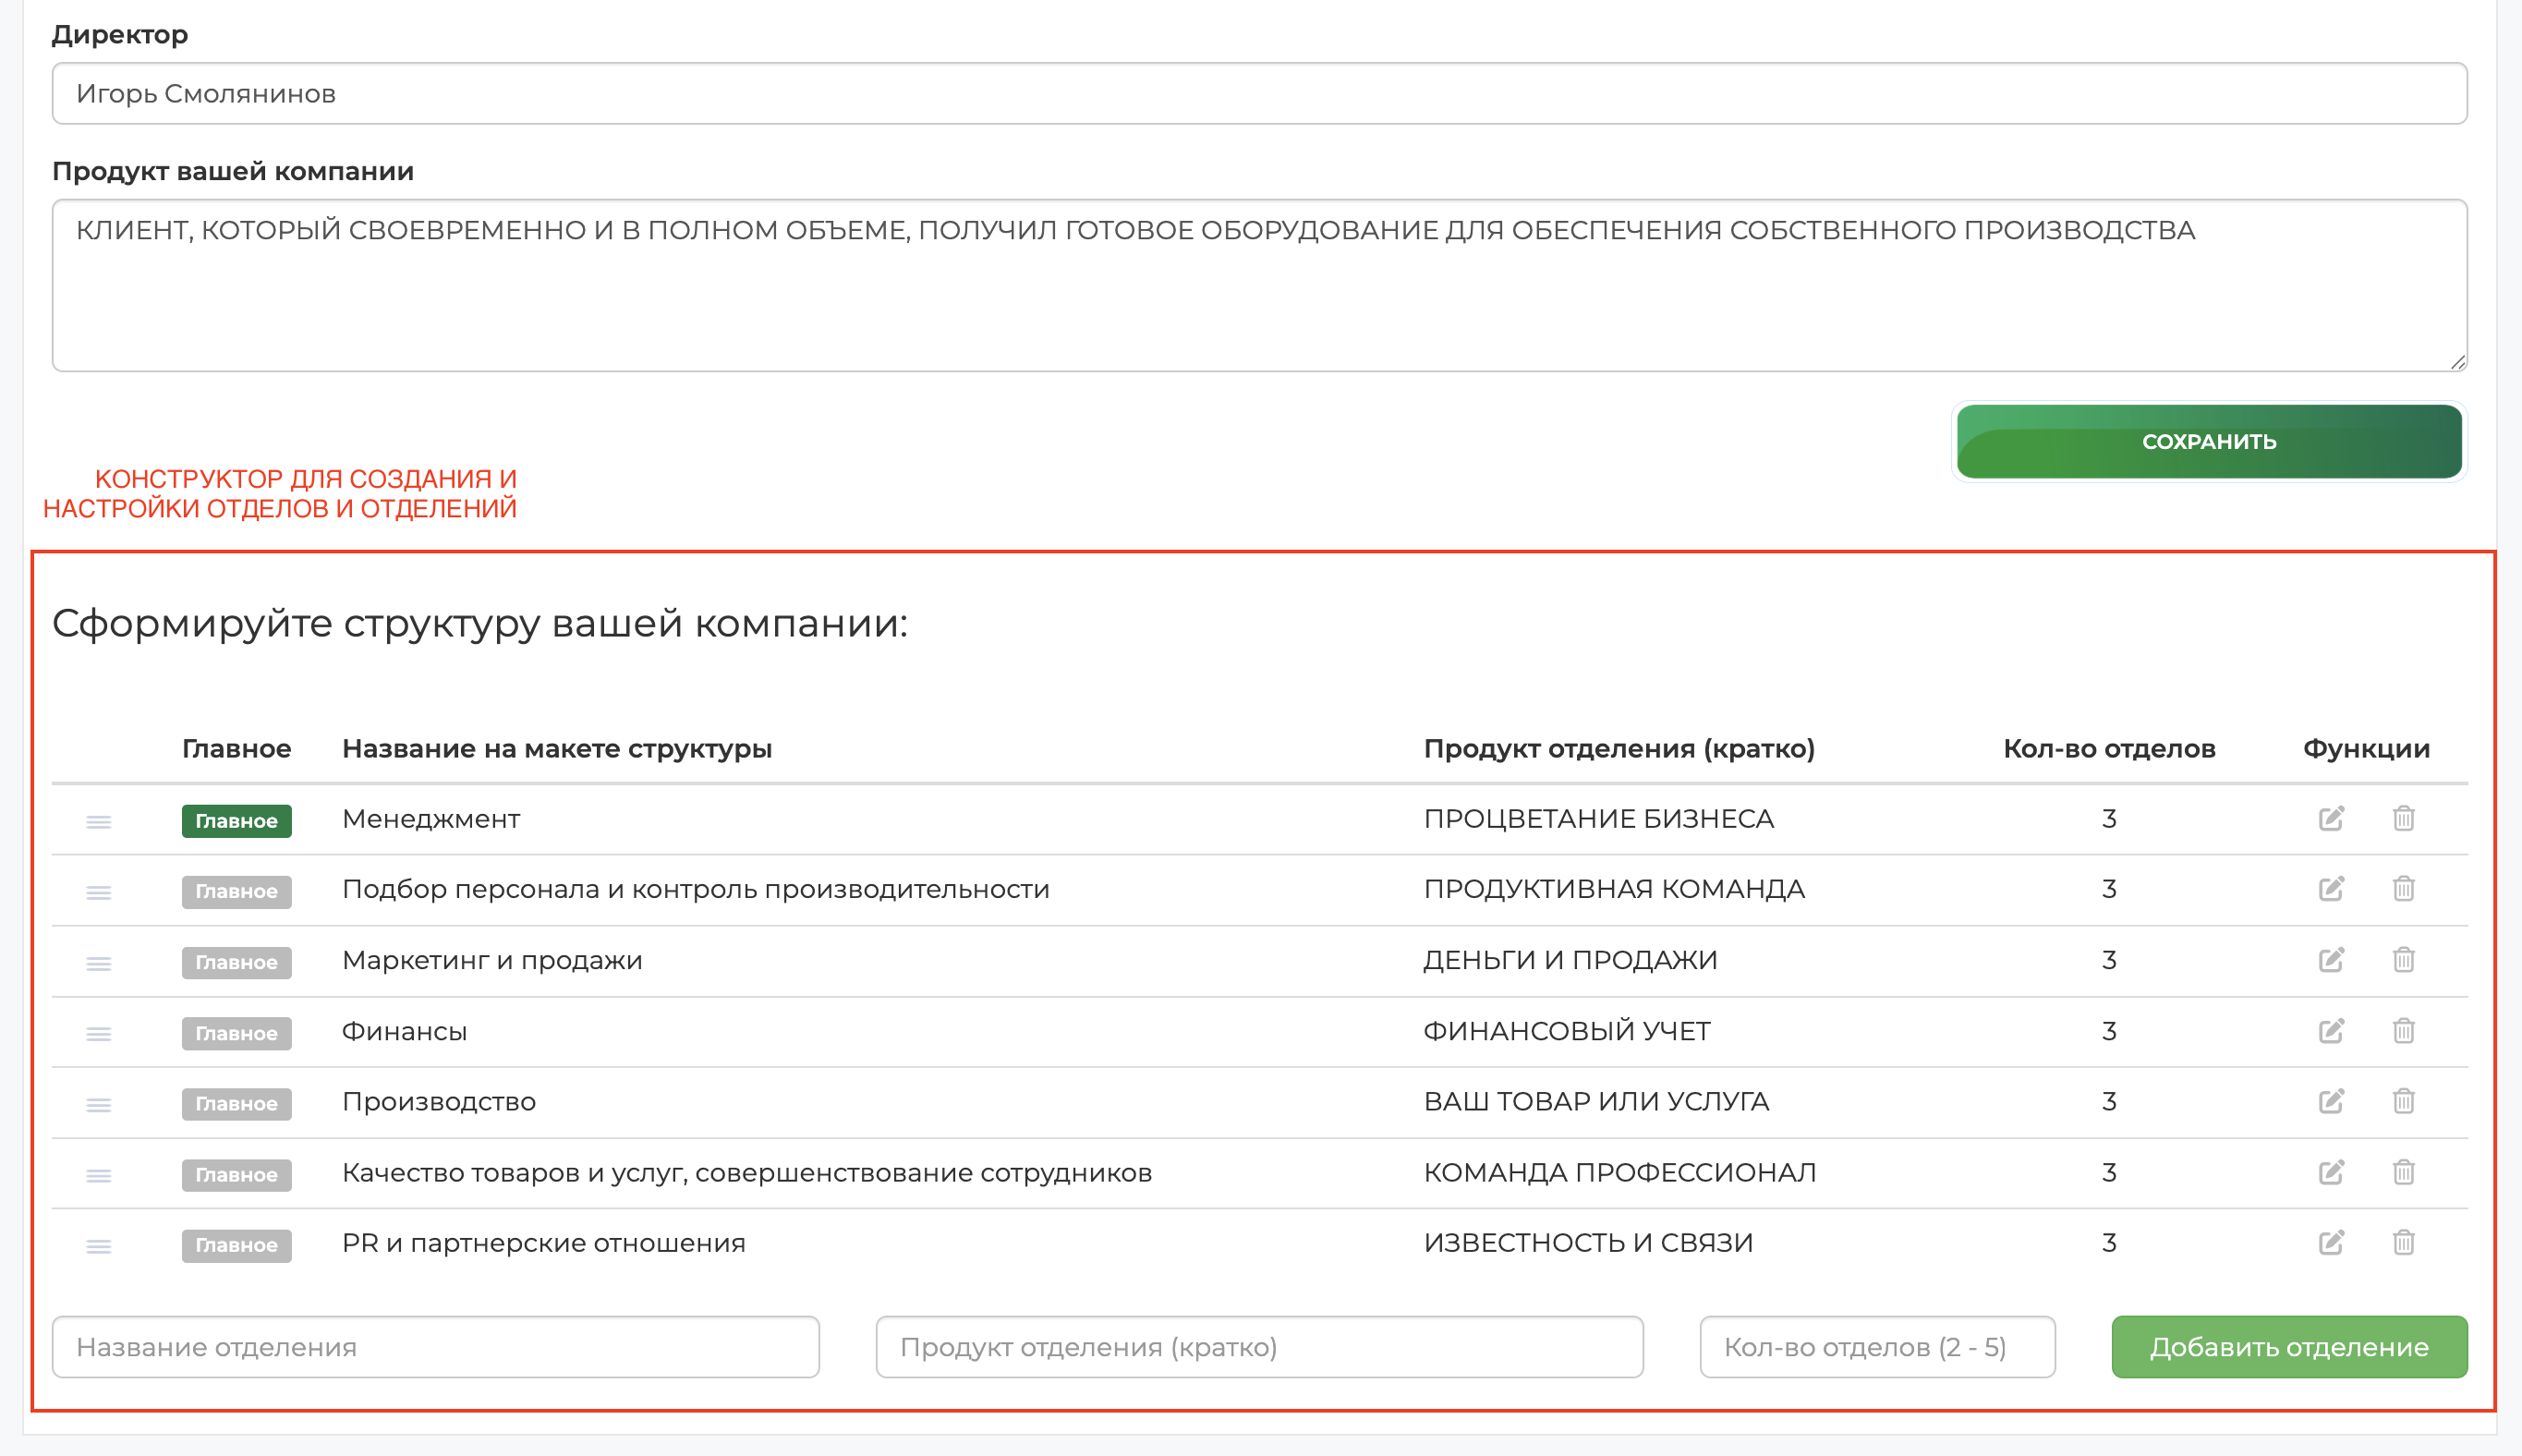
Task: Click the Название на макете структуры header
Action: (557, 749)
